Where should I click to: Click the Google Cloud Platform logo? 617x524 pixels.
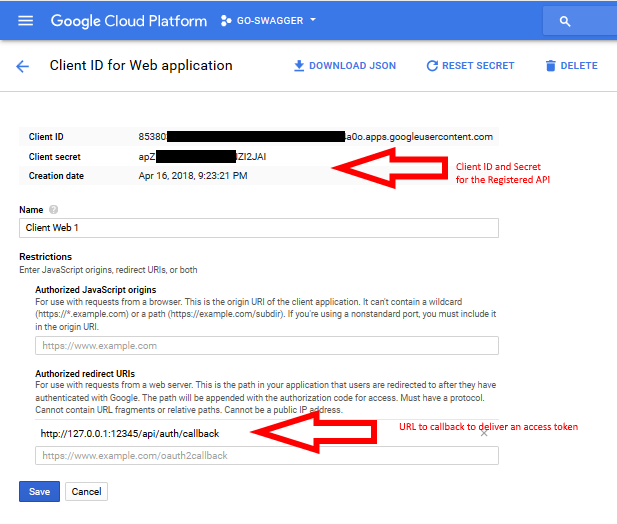click(x=129, y=20)
